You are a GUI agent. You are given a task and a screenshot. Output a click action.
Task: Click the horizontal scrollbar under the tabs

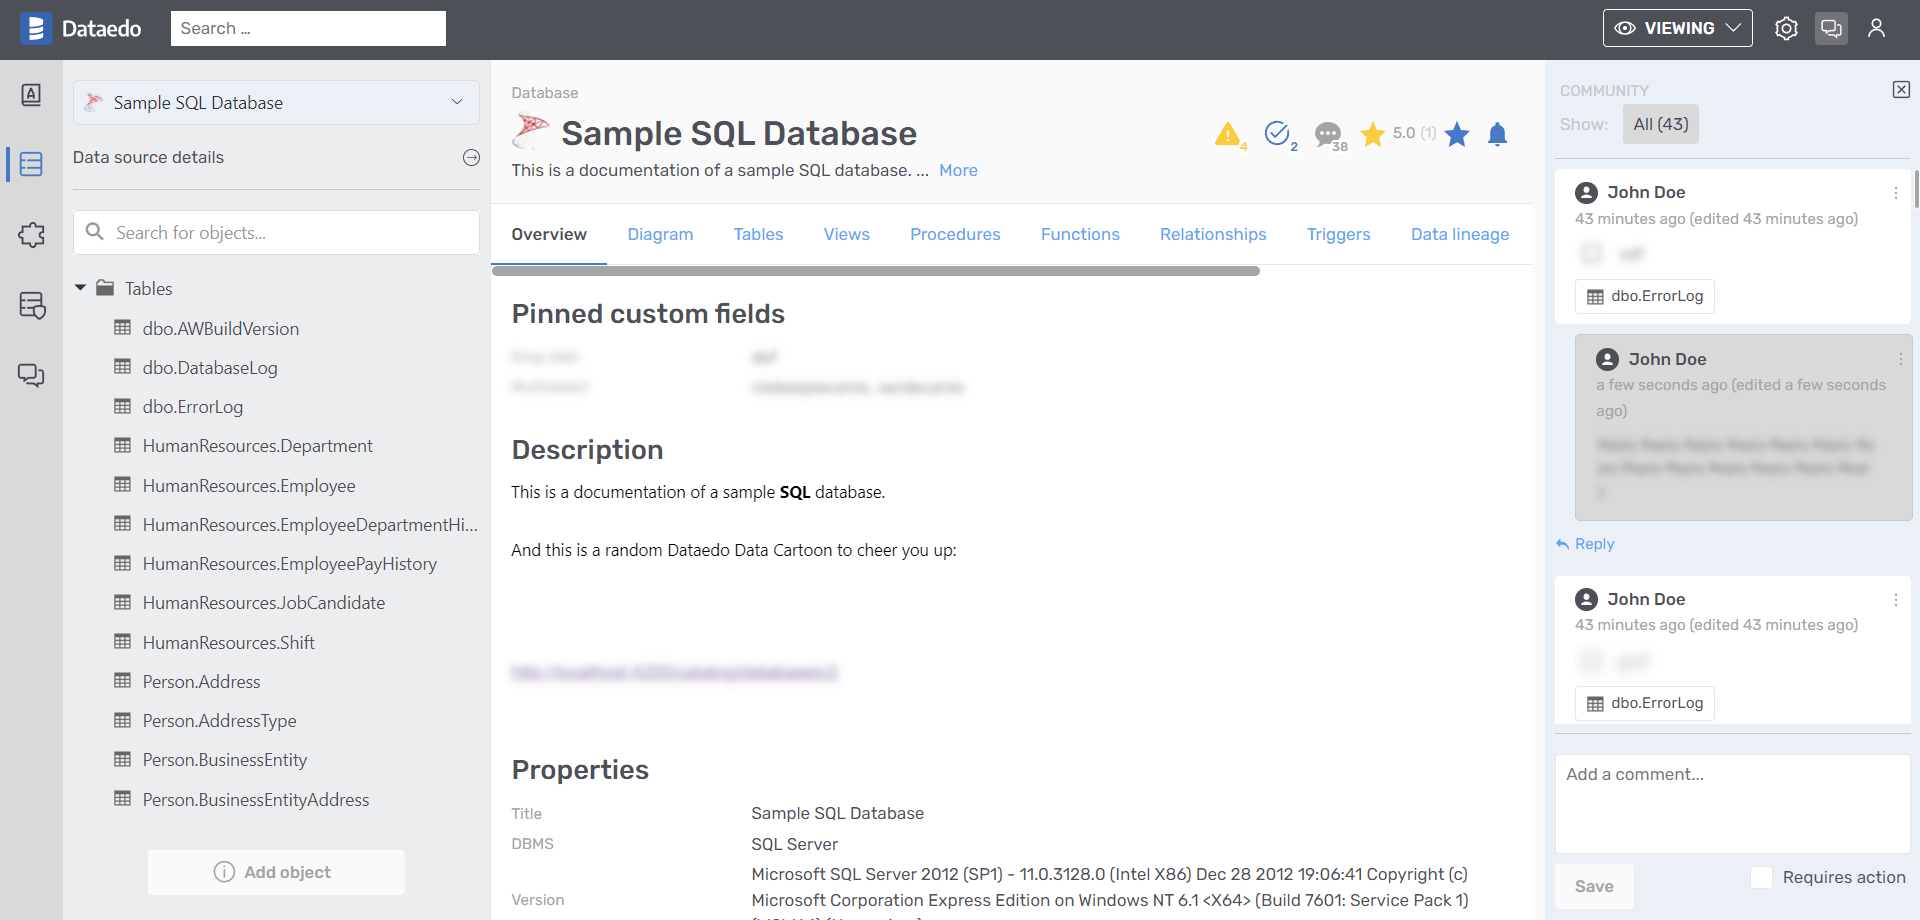click(875, 271)
